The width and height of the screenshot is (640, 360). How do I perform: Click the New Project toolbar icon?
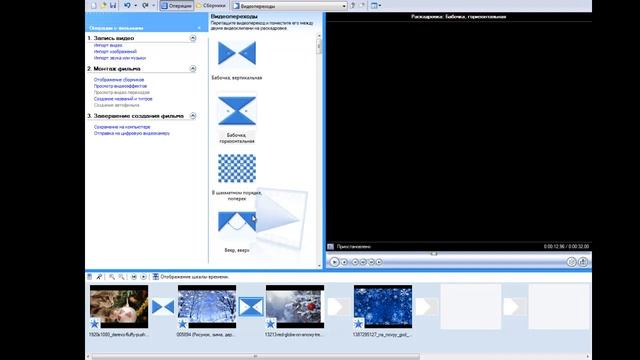(93, 5)
